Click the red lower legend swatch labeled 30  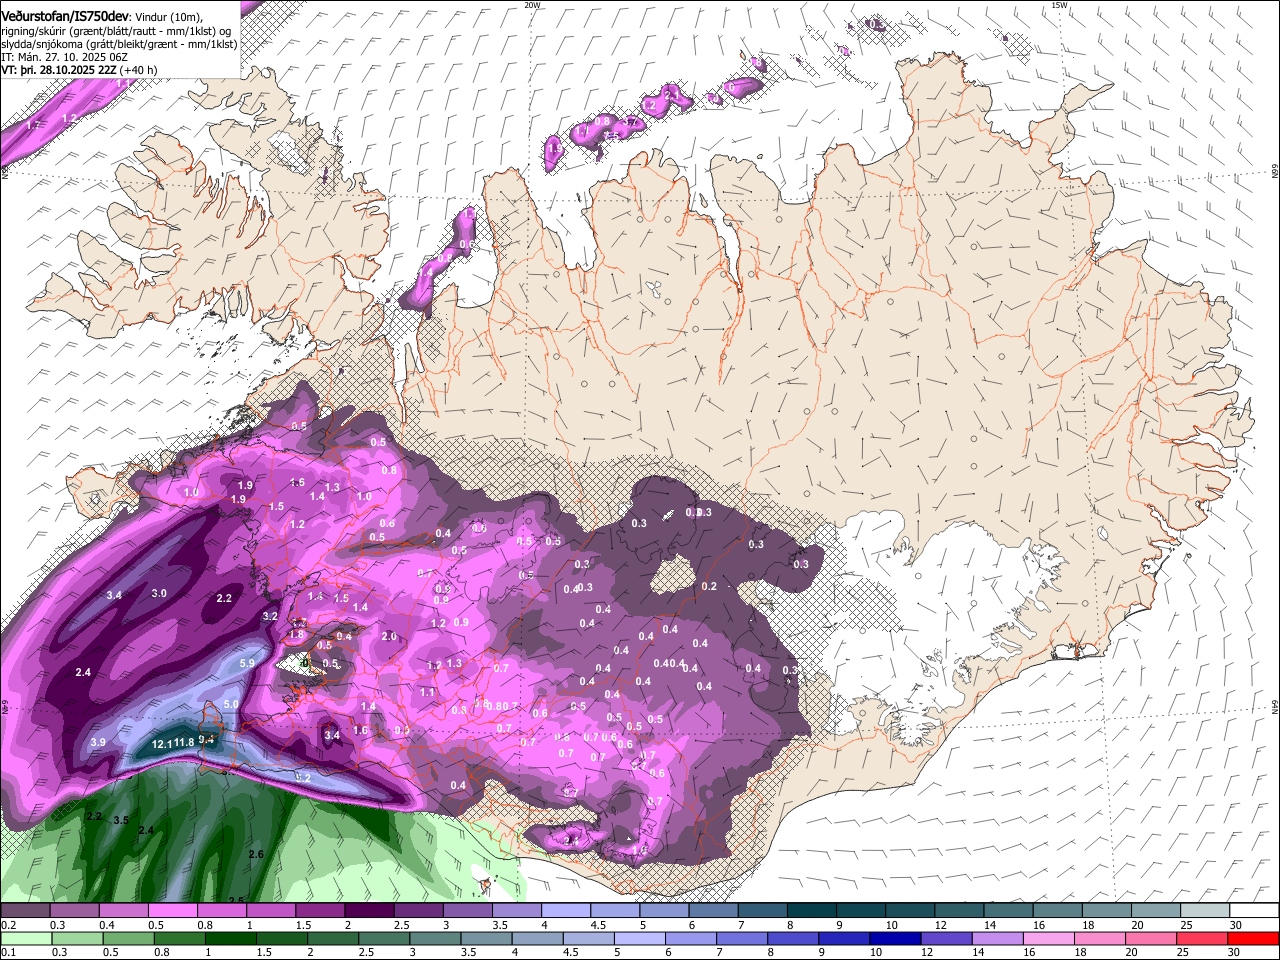click(1253, 938)
